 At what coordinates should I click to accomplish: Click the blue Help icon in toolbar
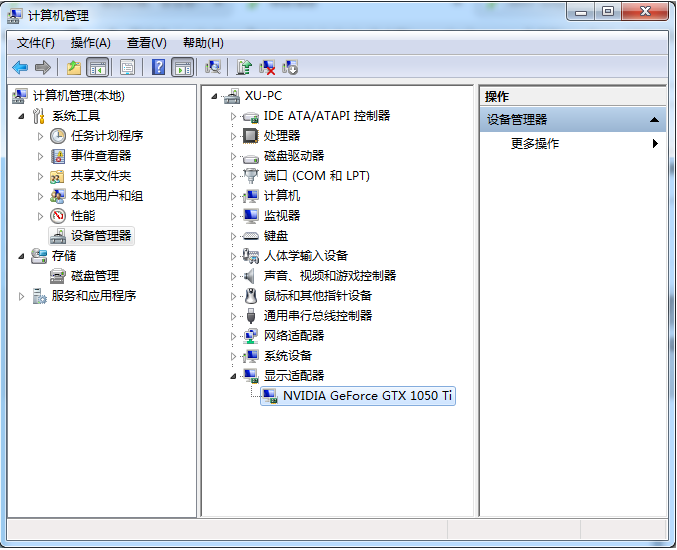coord(158,67)
